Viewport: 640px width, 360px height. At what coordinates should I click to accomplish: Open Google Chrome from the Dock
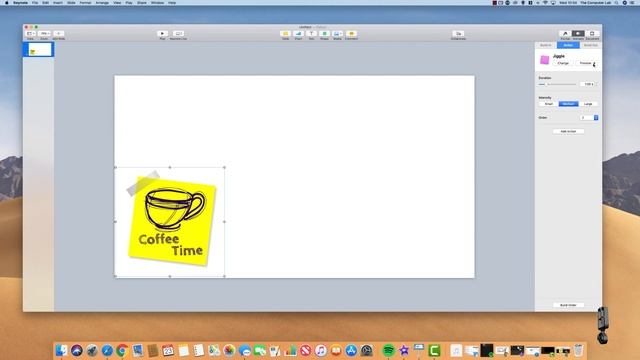[122, 350]
